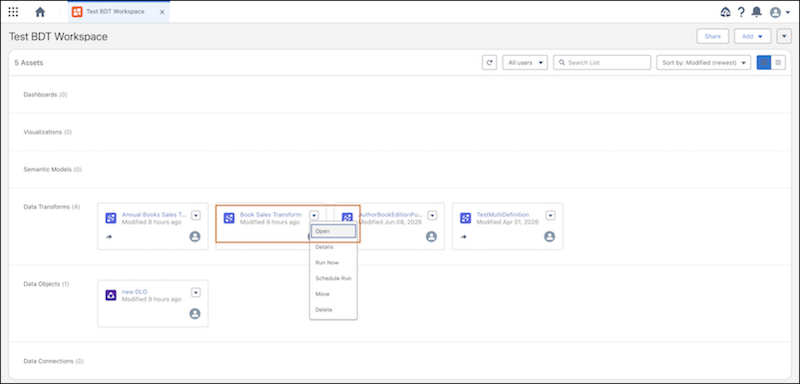Open the new DLO card dropdown

pyautogui.click(x=196, y=293)
